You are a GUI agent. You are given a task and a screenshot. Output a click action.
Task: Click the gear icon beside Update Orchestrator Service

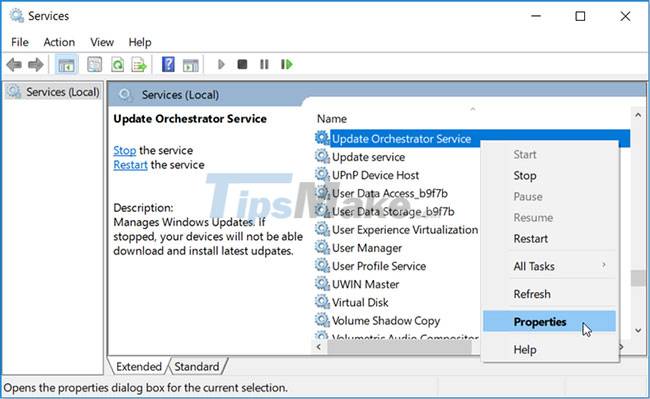(x=322, y=138)
